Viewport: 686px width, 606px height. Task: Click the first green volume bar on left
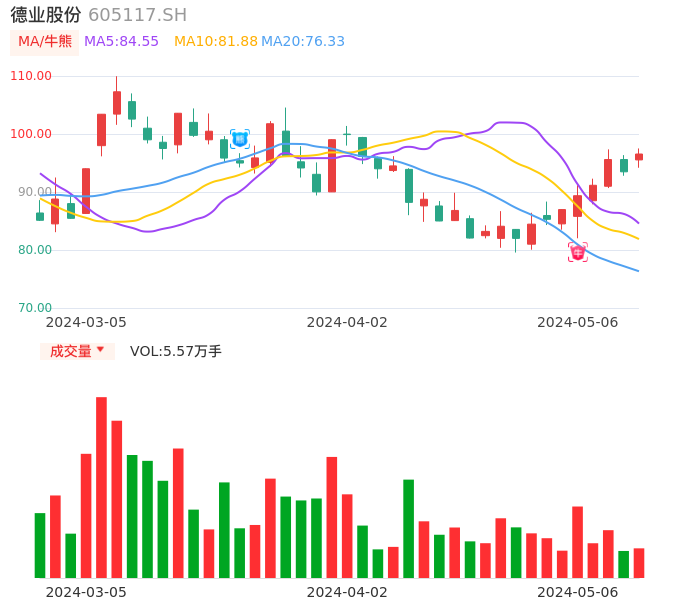pyautogui.click(x=40, y=545)
